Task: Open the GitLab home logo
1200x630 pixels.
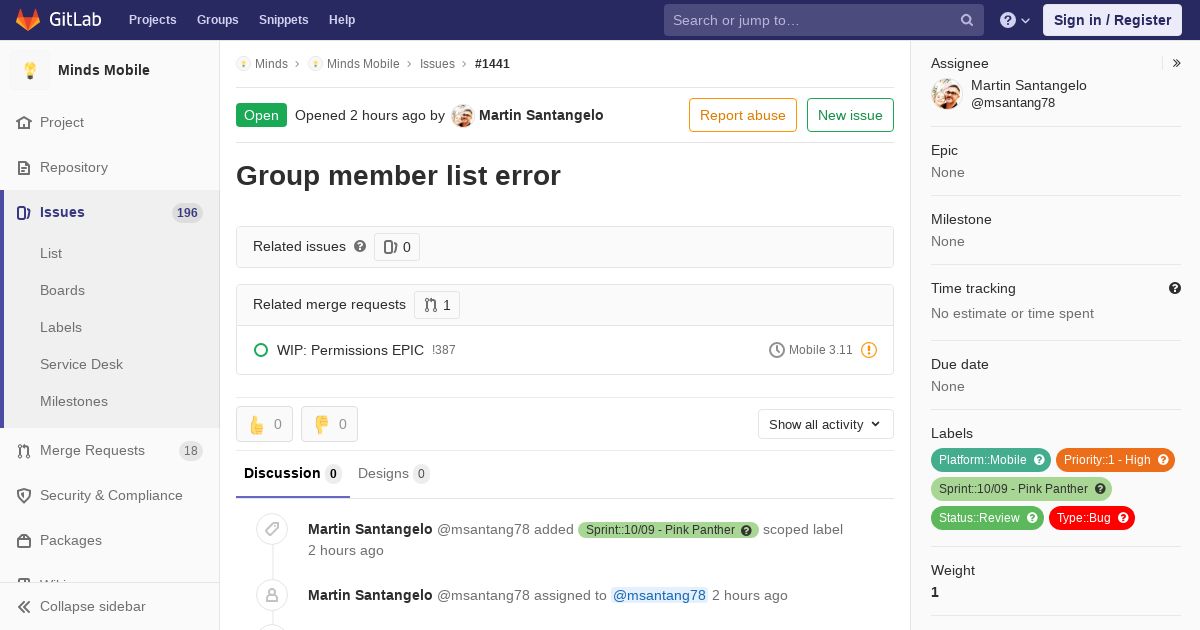Action: pyautogui.click(x=56, y=19)
